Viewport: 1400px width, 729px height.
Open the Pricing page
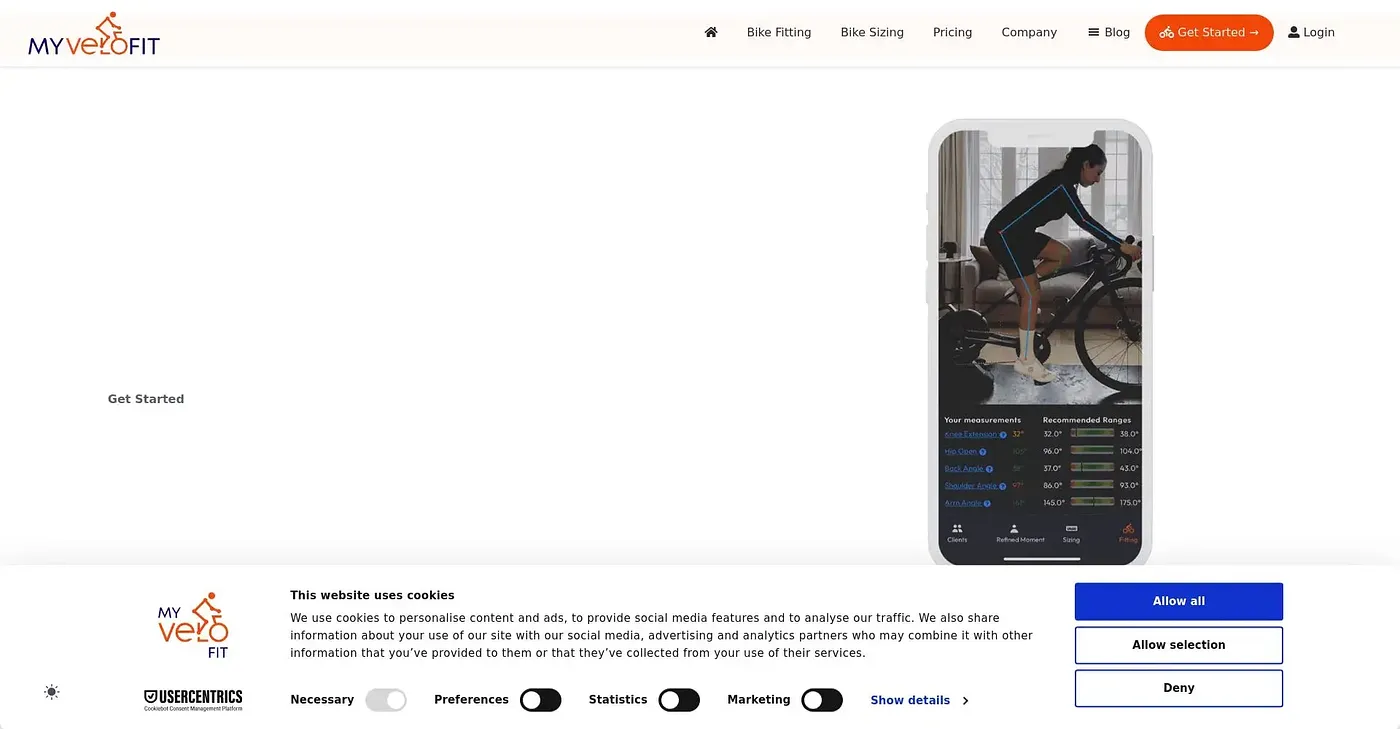coord(952,32)
